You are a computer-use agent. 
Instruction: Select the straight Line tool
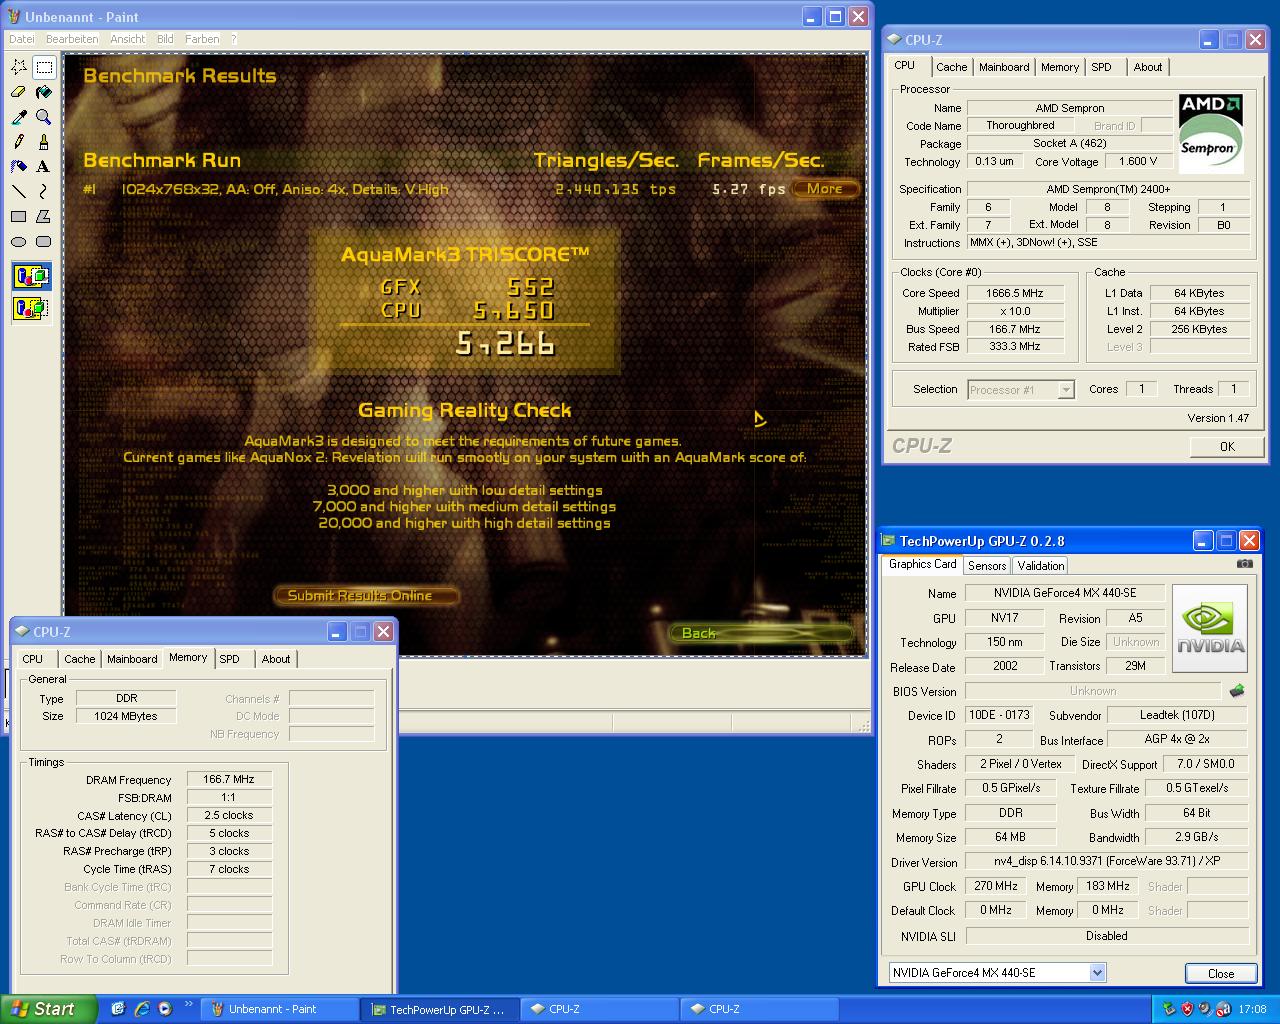19,192
